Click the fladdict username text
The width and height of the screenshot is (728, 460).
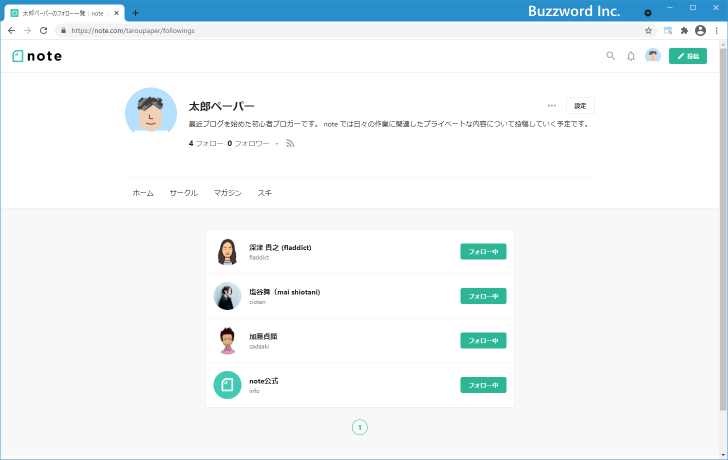pos(259,258)
